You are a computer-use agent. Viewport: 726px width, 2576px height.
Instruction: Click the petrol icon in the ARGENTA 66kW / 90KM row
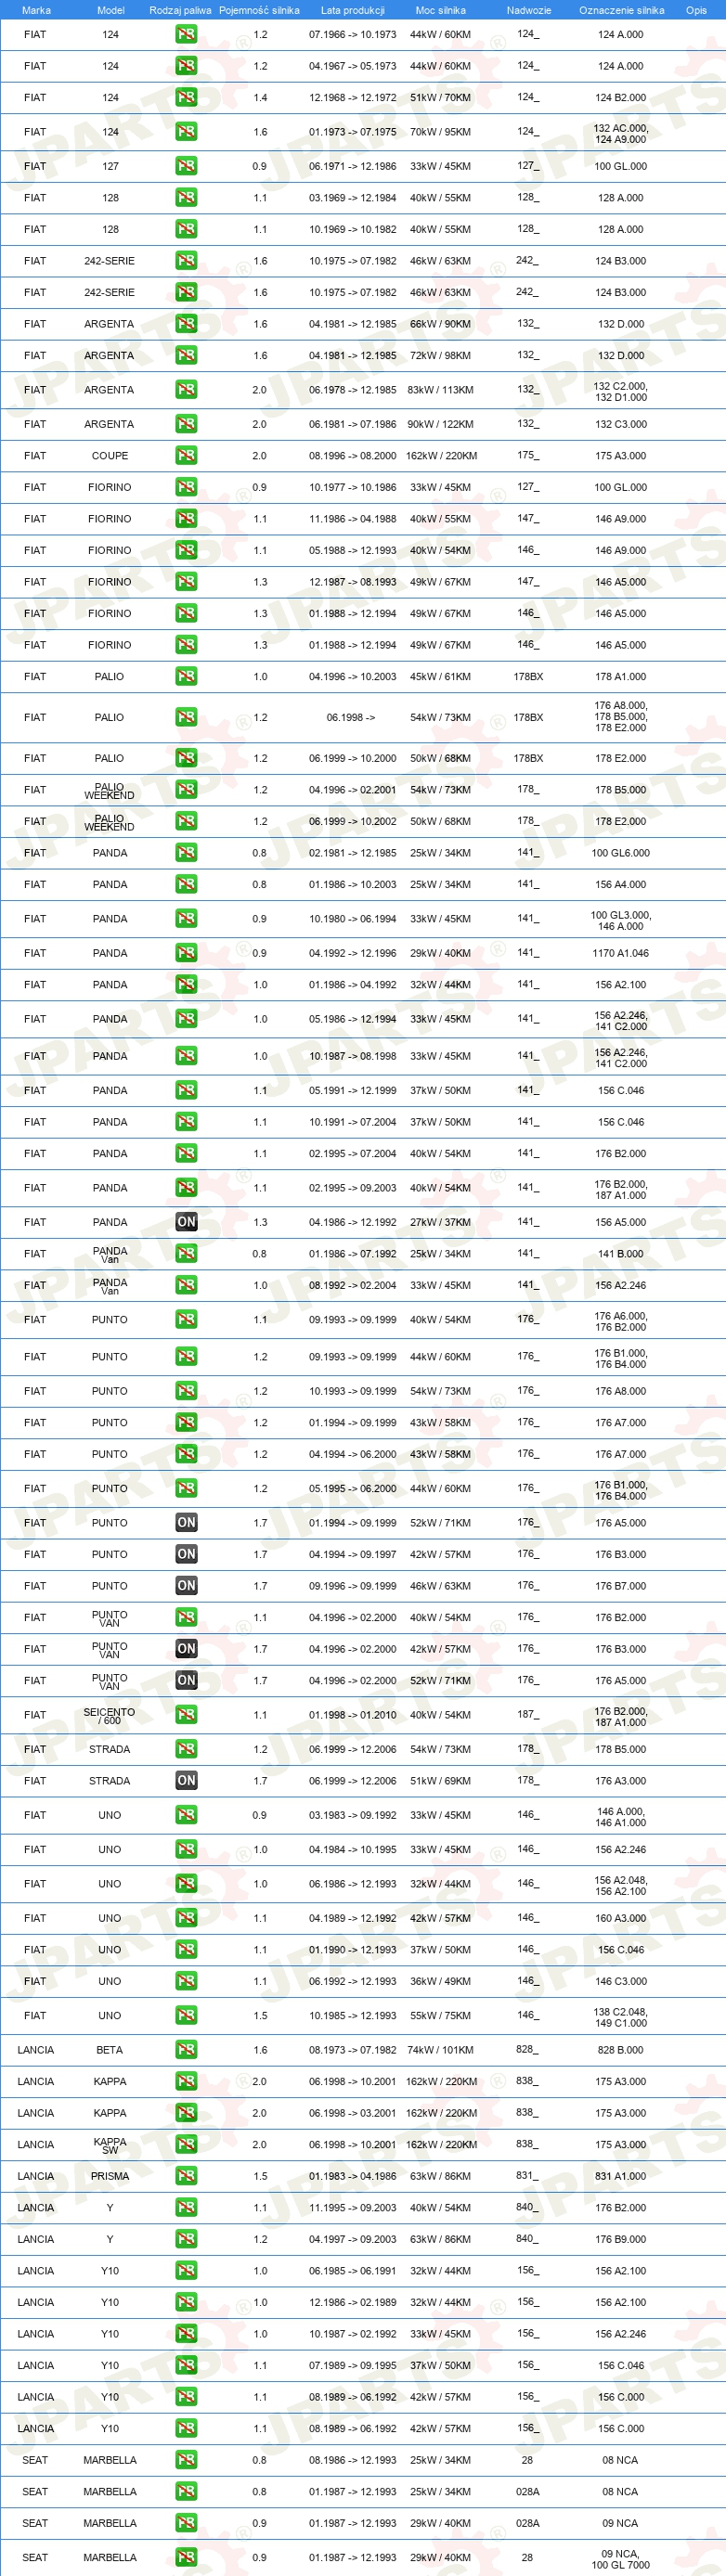pyautogui.click(x=186, y=324)
